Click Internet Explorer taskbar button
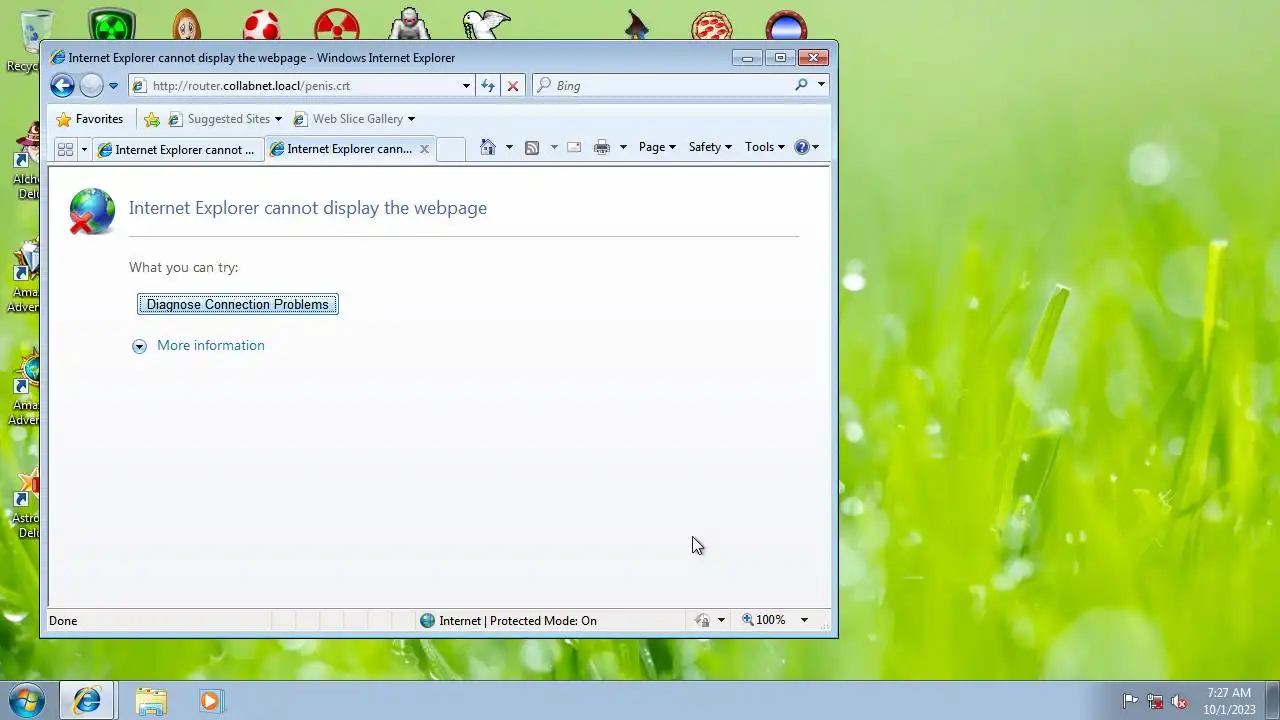The image size is (1280, 720). pyautogui.click(x=87, y=701)
